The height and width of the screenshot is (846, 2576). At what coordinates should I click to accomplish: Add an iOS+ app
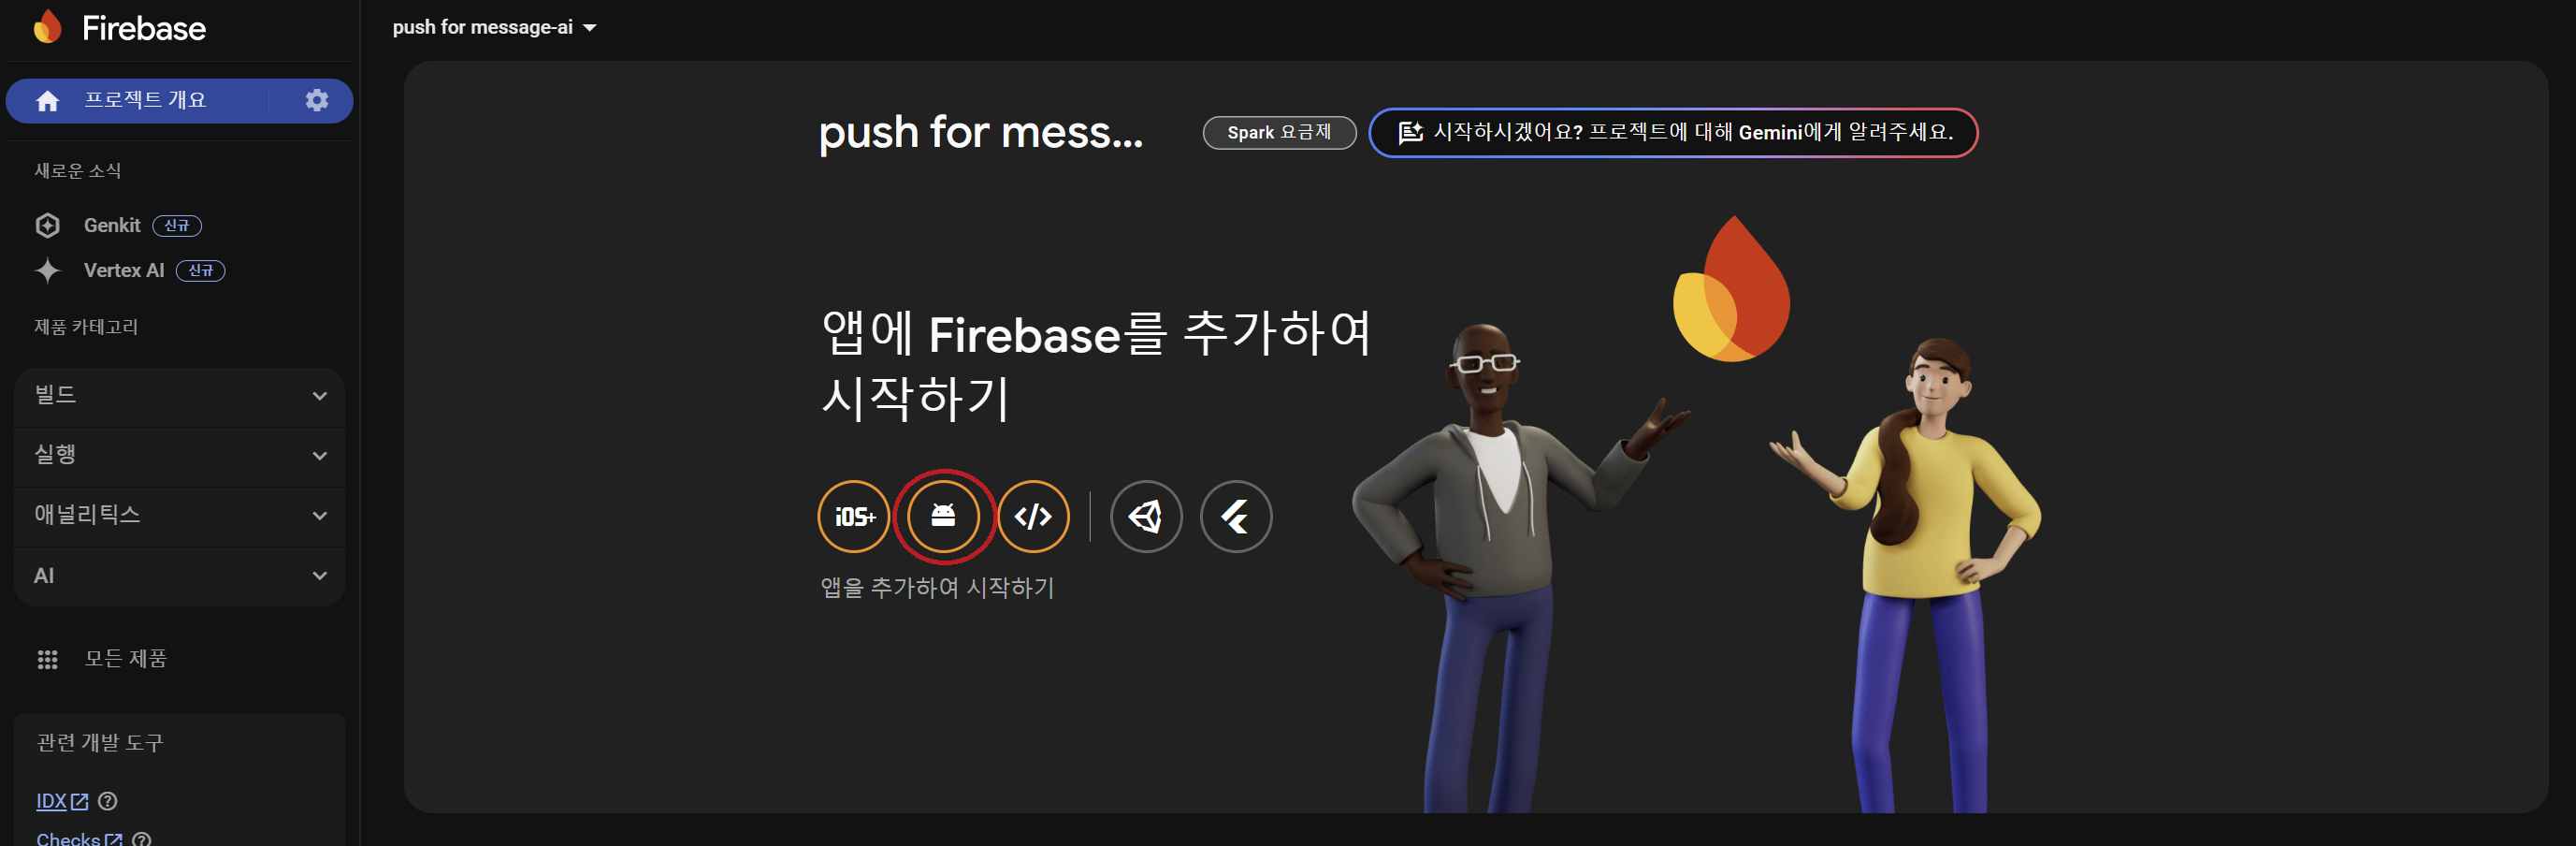(x=853, y=516)
